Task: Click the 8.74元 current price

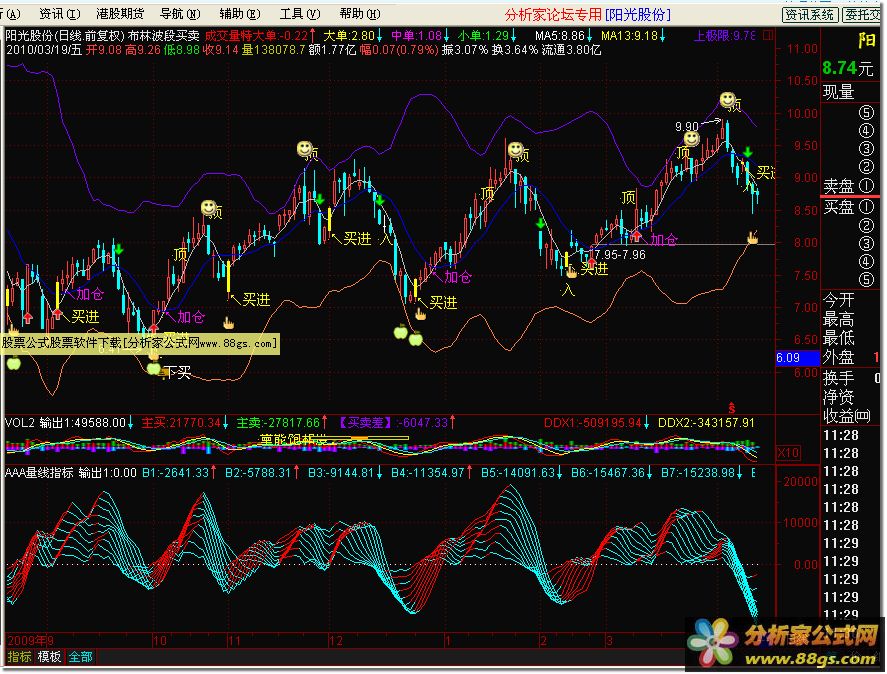Action: coord(847,68)
